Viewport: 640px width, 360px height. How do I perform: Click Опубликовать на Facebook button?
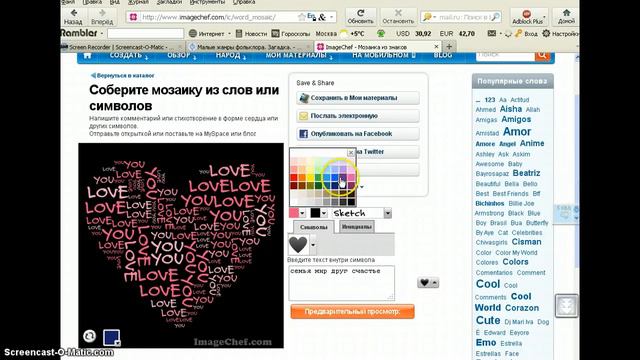click(358, 134)
